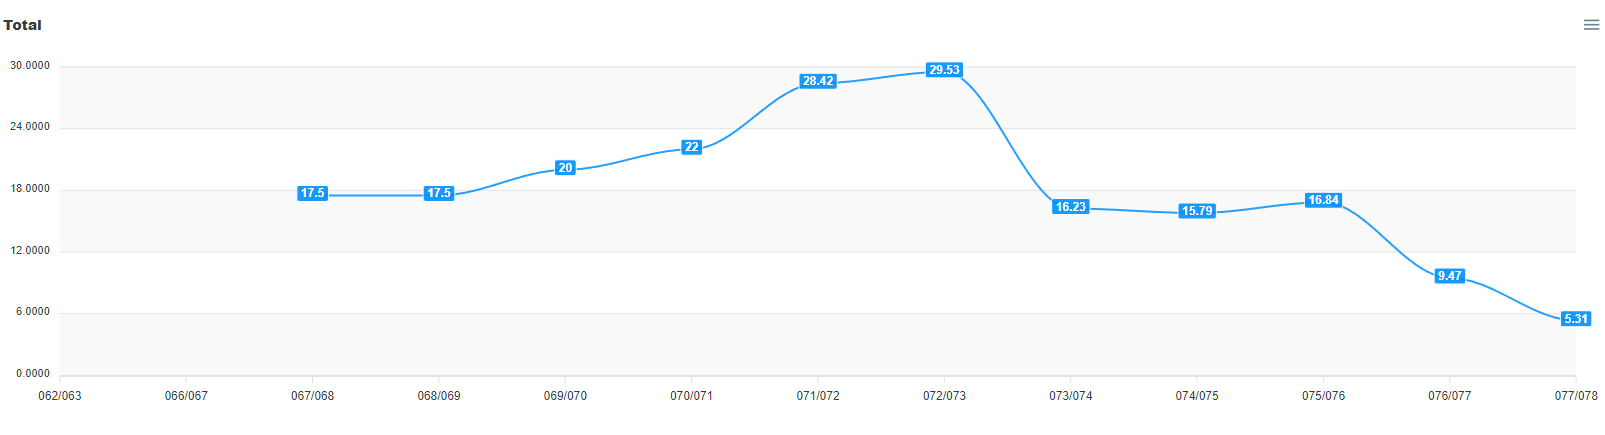Click the 9.47 data point label
This screenshot has width=1605, height=435.
1449,276
